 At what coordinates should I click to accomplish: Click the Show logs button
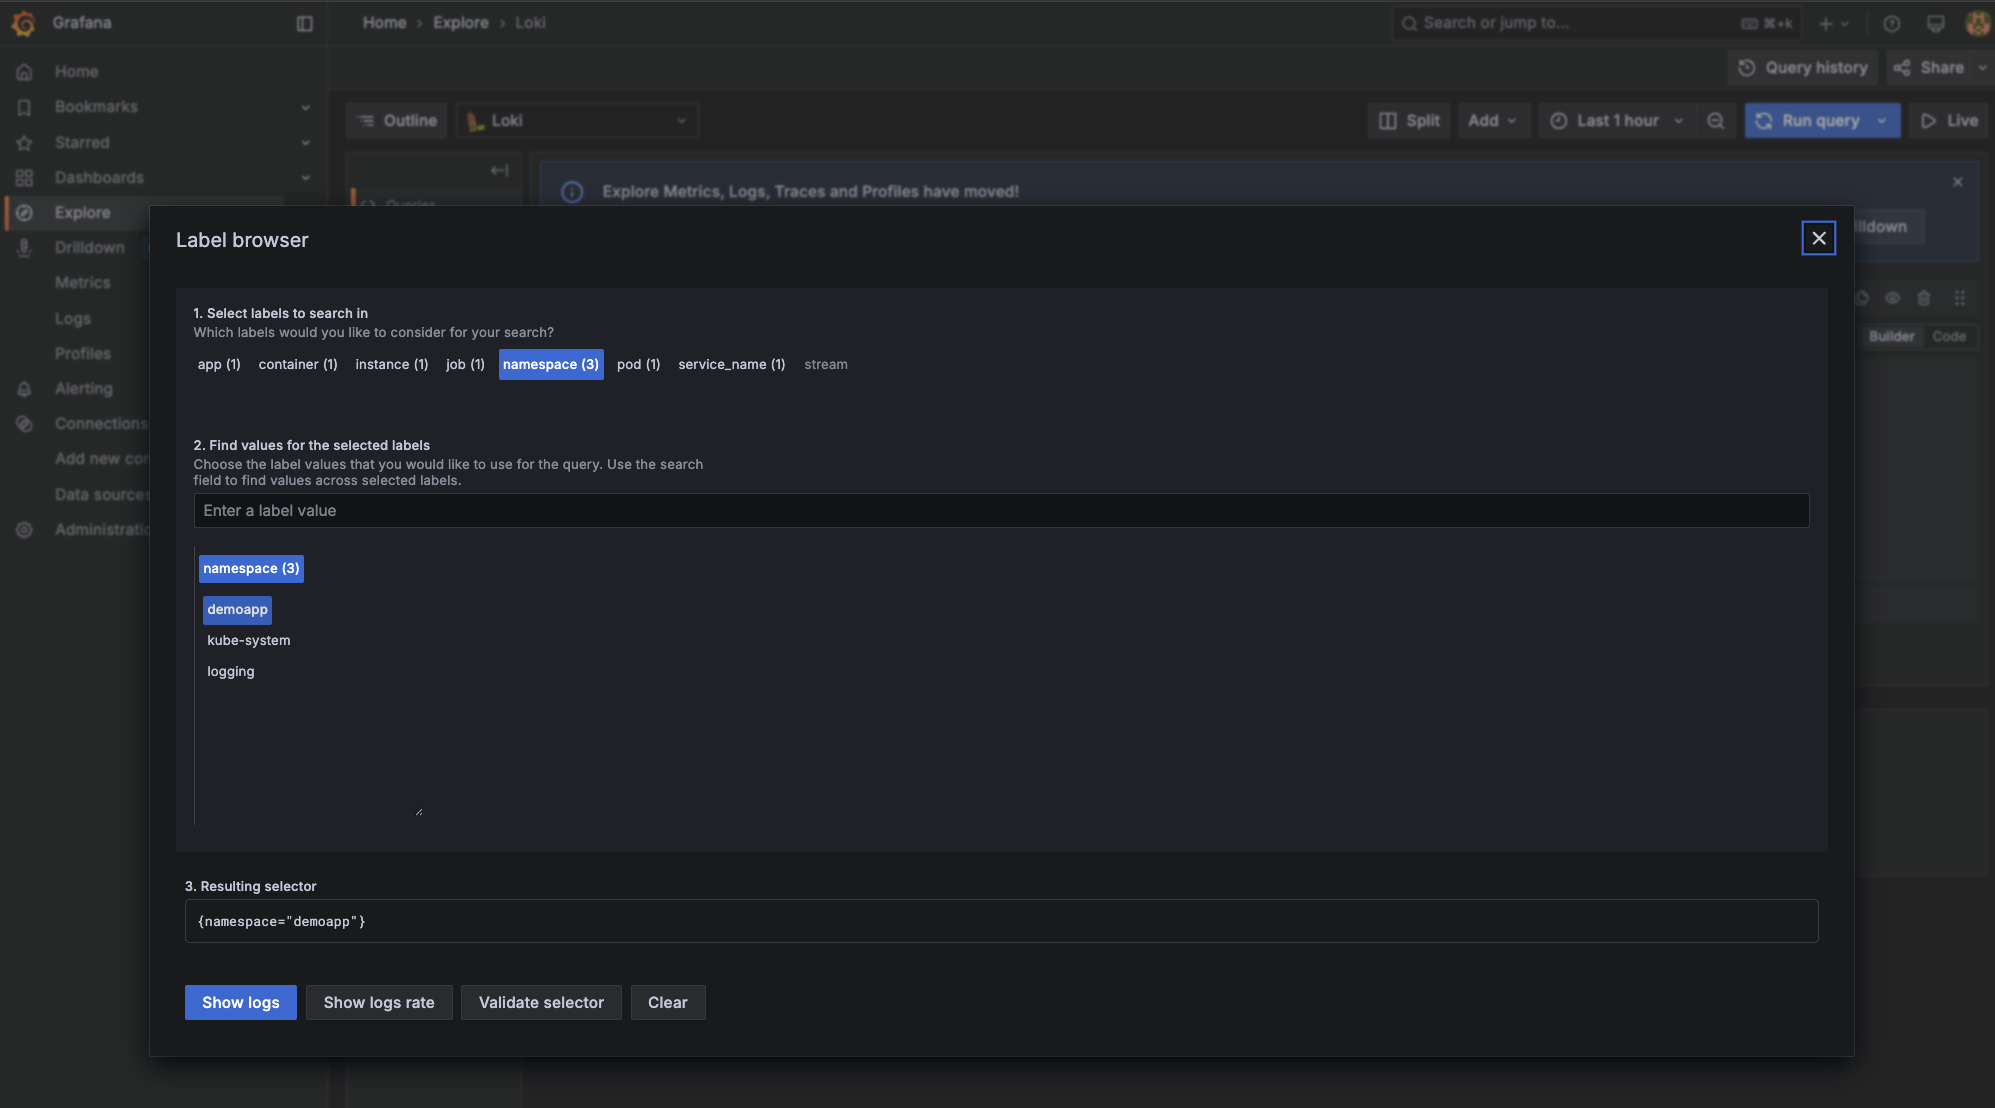click(240, 1002)
